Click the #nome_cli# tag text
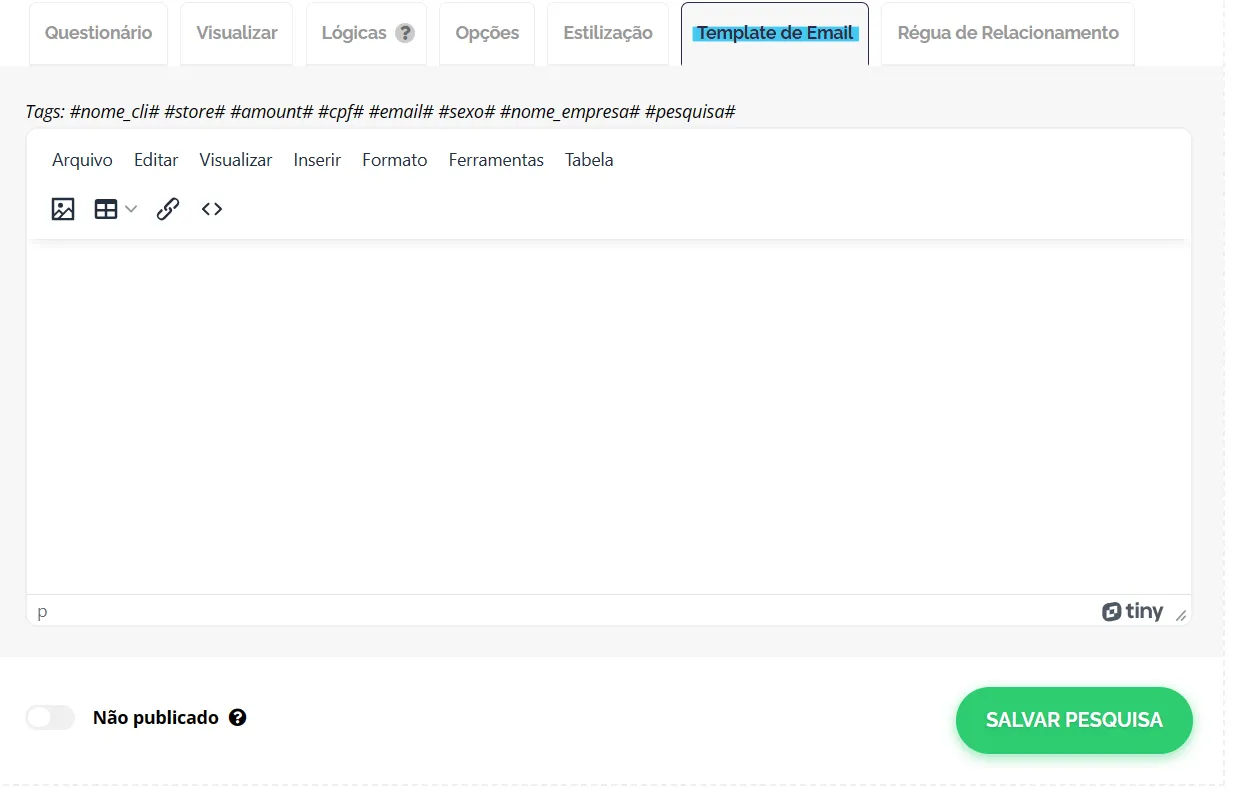Screen dimensions: 1248x806 tap(115, 111)
